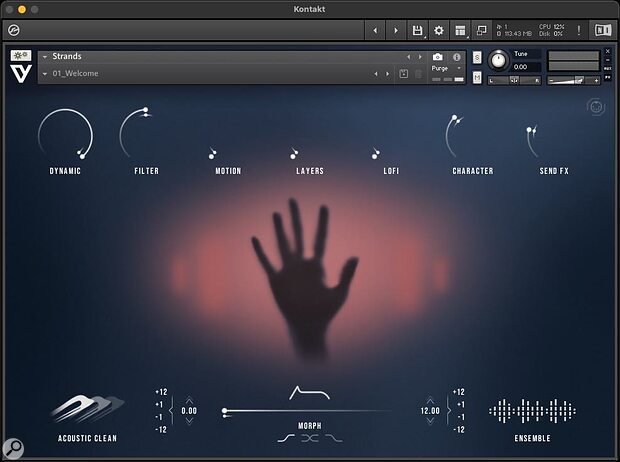Screen dimensions: 620x462
Task: Toggle the PV button under AUX
Action: [x=608, y=78]
